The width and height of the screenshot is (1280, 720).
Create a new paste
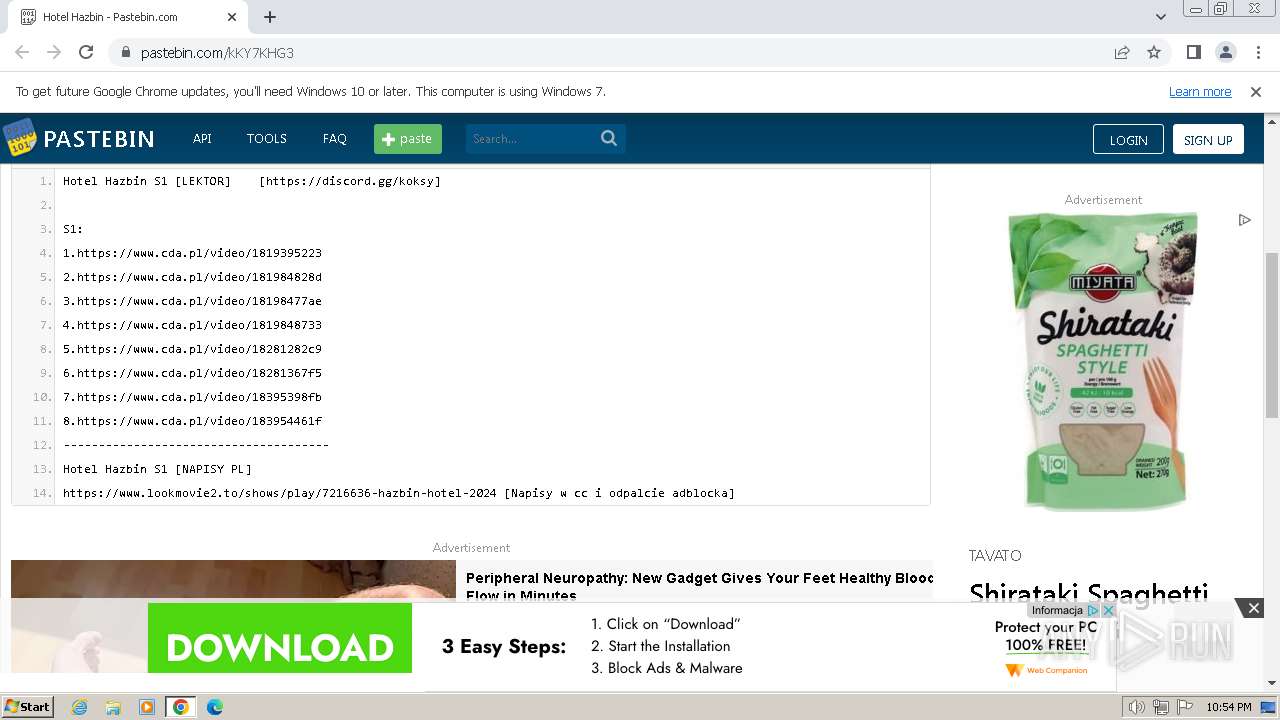click(408, 138)
